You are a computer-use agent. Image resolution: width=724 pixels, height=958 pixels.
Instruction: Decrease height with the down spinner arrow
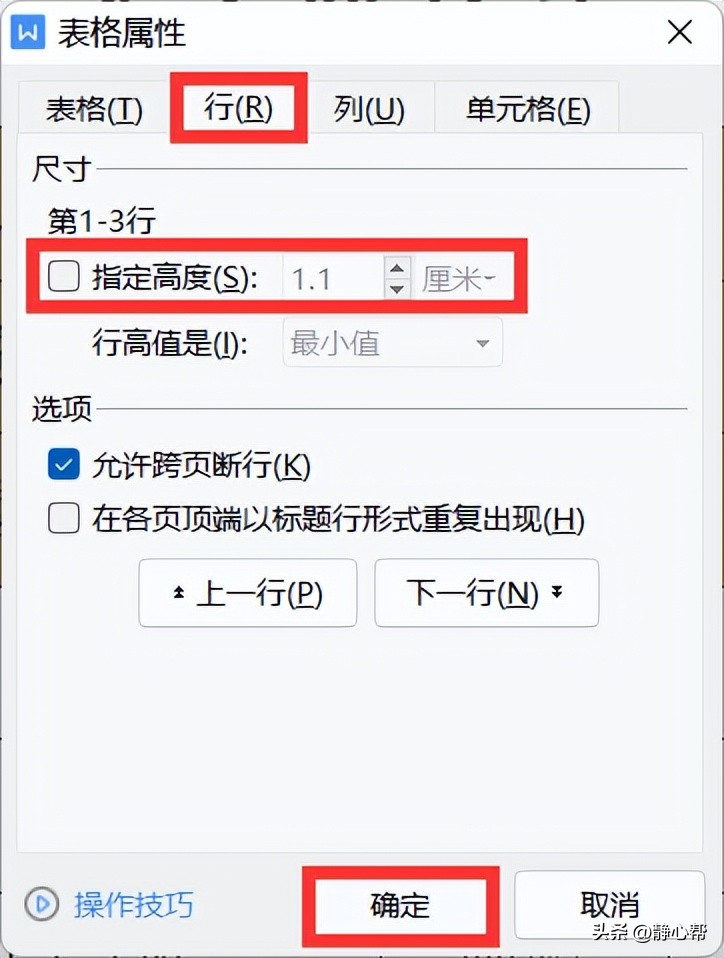[x=397, y=288]
